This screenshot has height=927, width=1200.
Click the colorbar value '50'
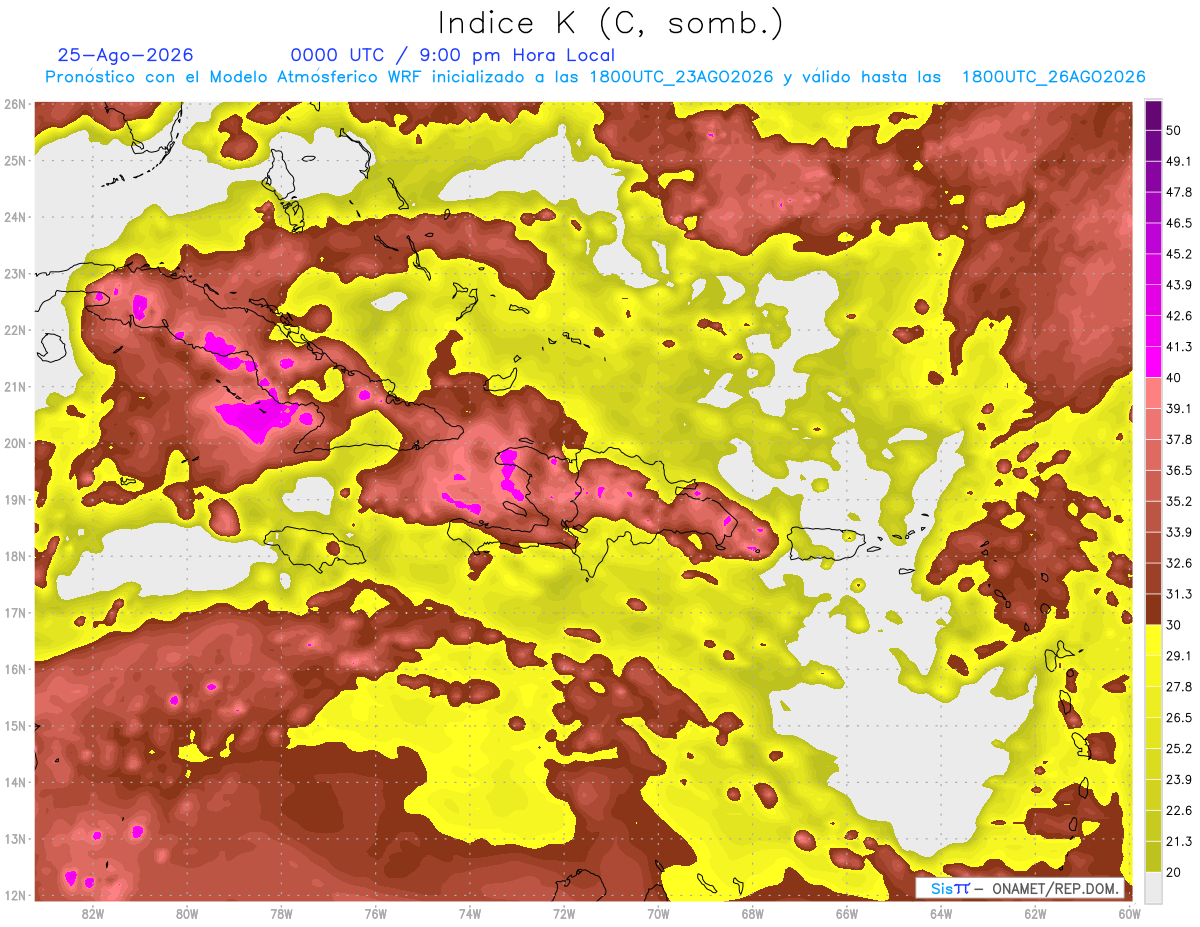1175,130
